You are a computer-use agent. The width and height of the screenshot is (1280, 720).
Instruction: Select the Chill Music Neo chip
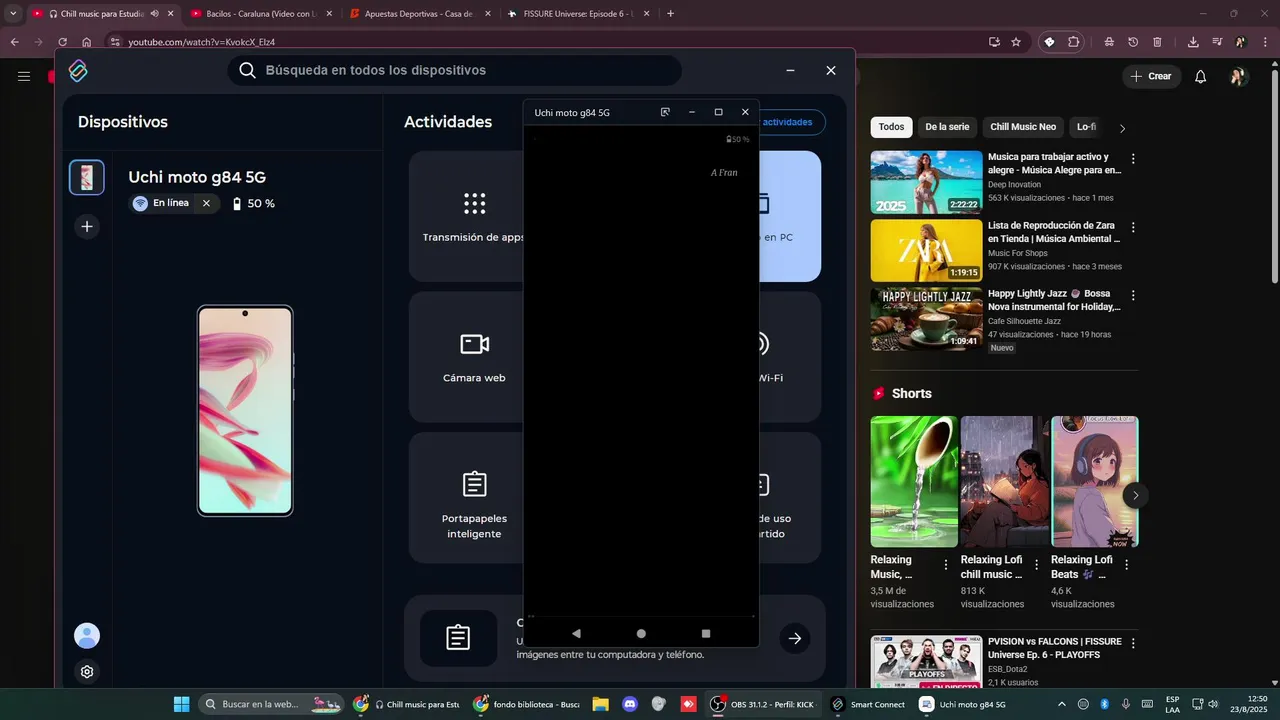point(1023,127)
